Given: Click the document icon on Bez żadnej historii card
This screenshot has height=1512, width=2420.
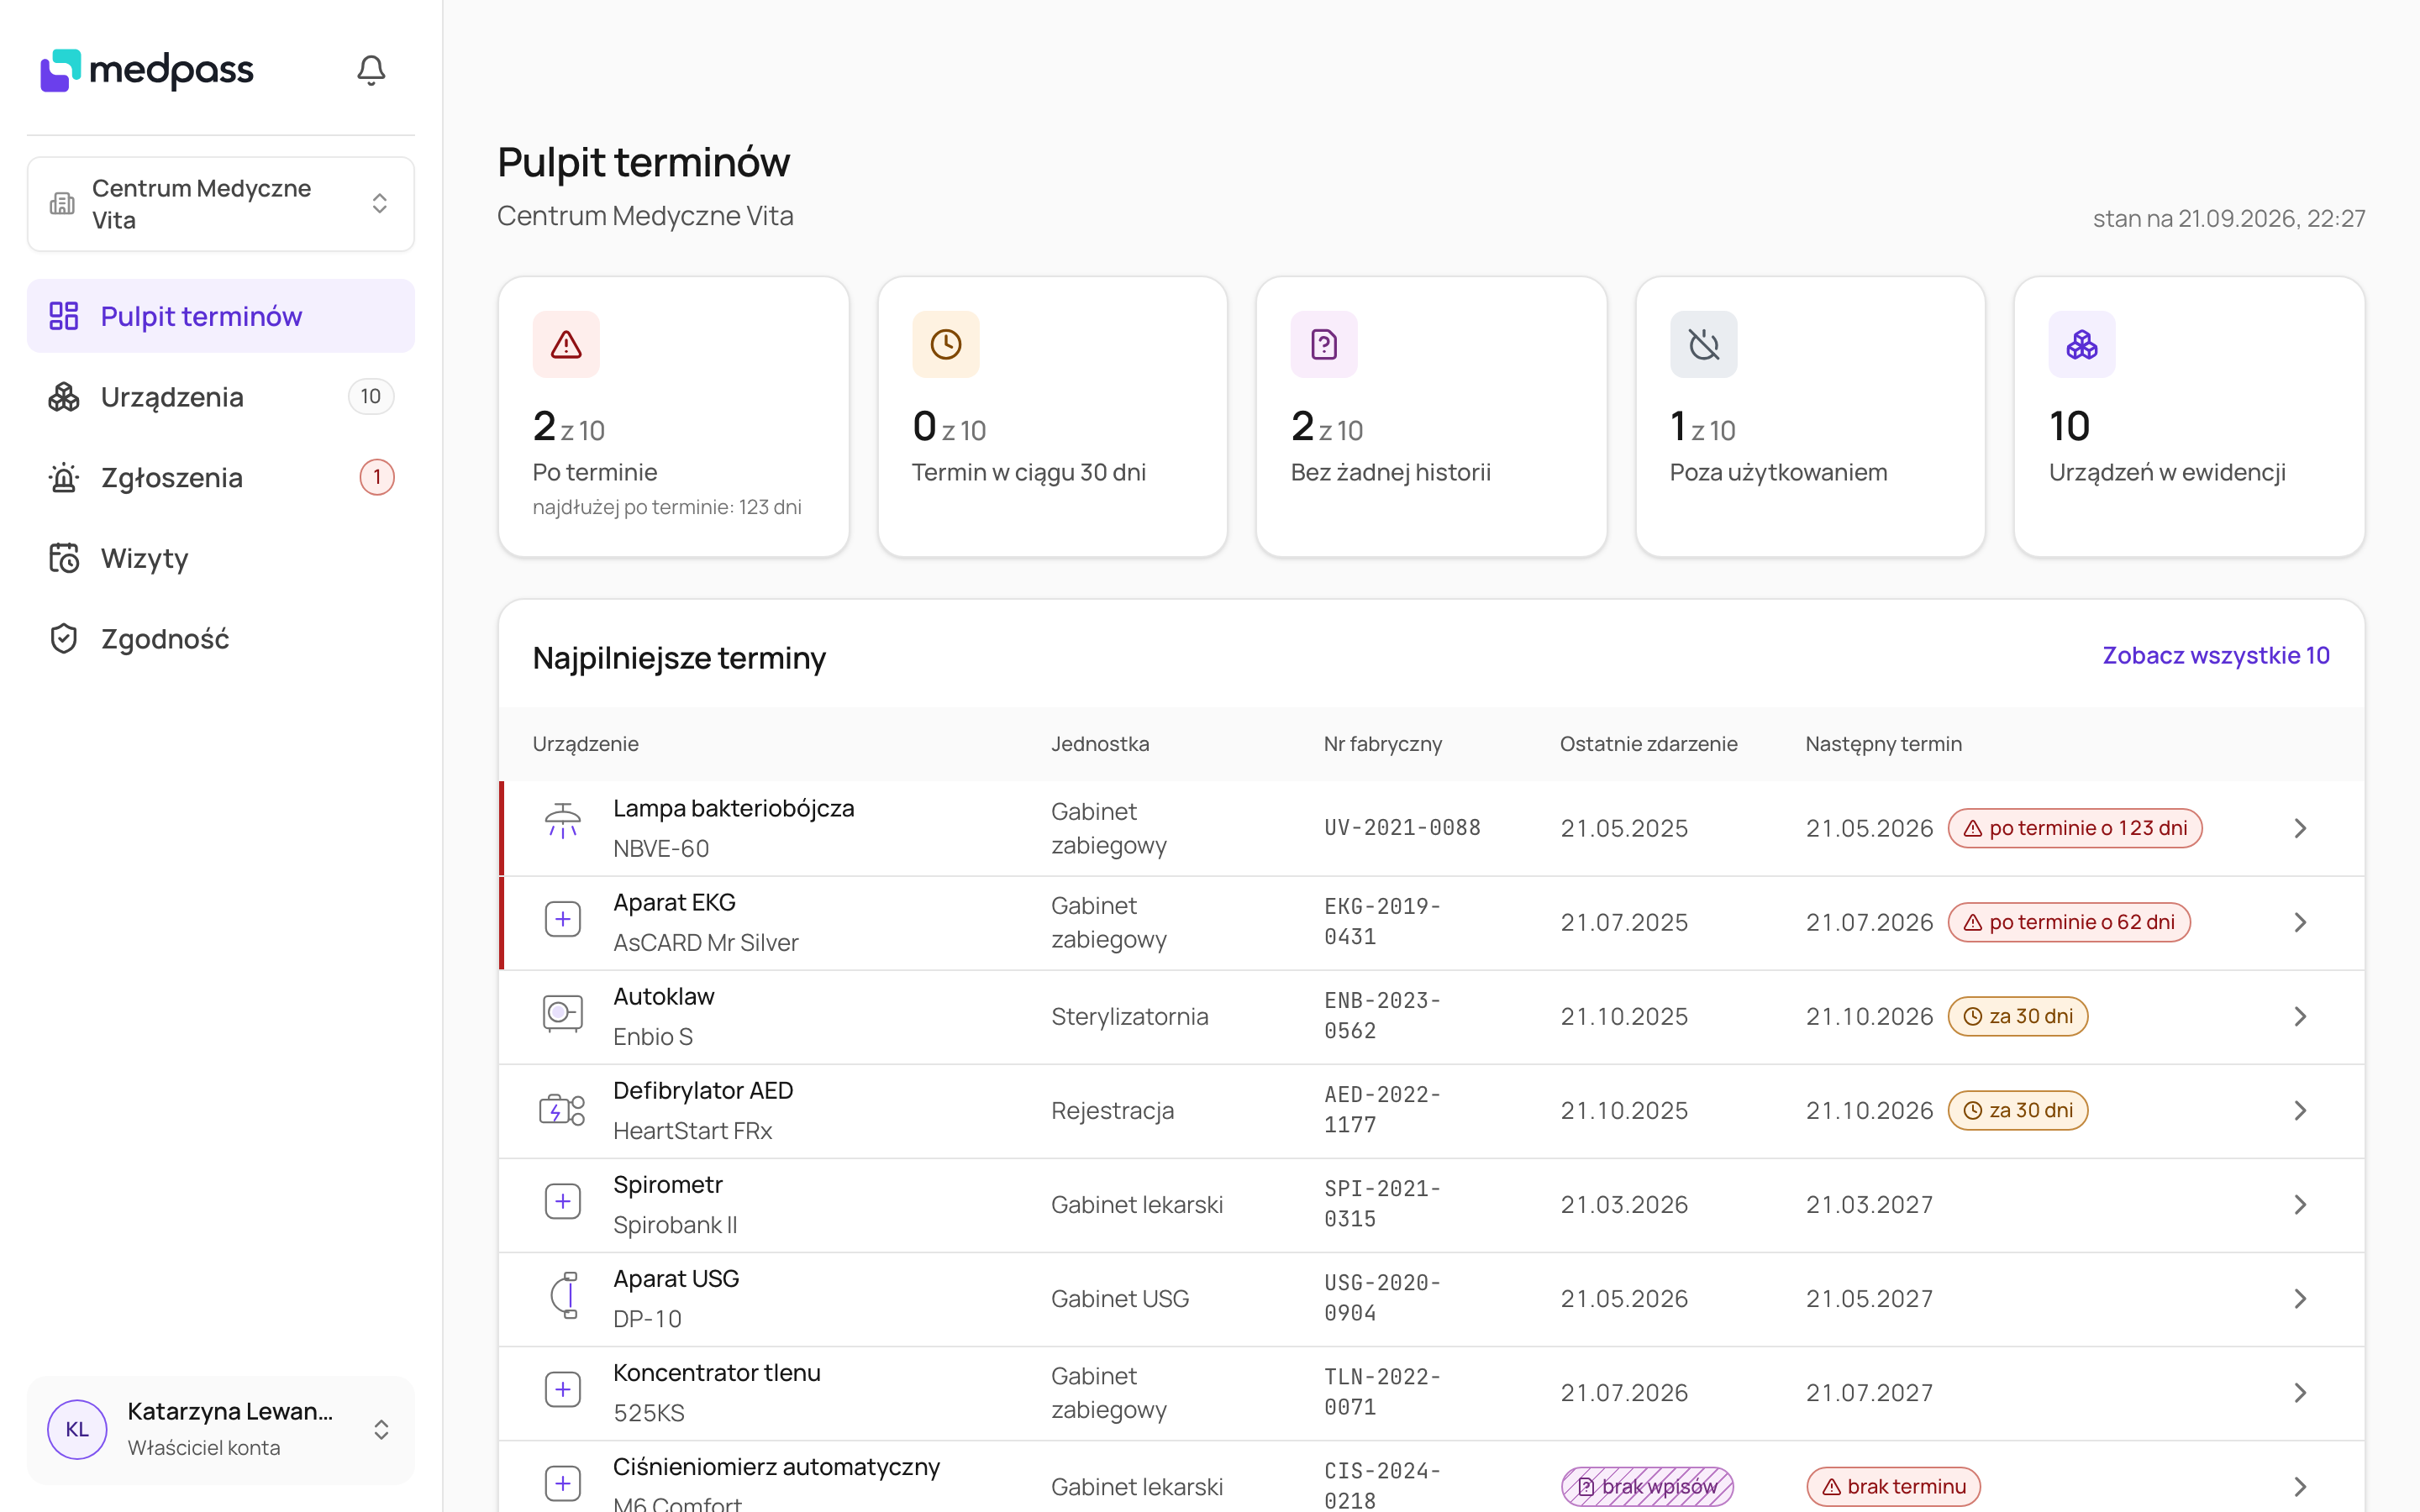Looking at the screenshot, I should (1324, 345).
